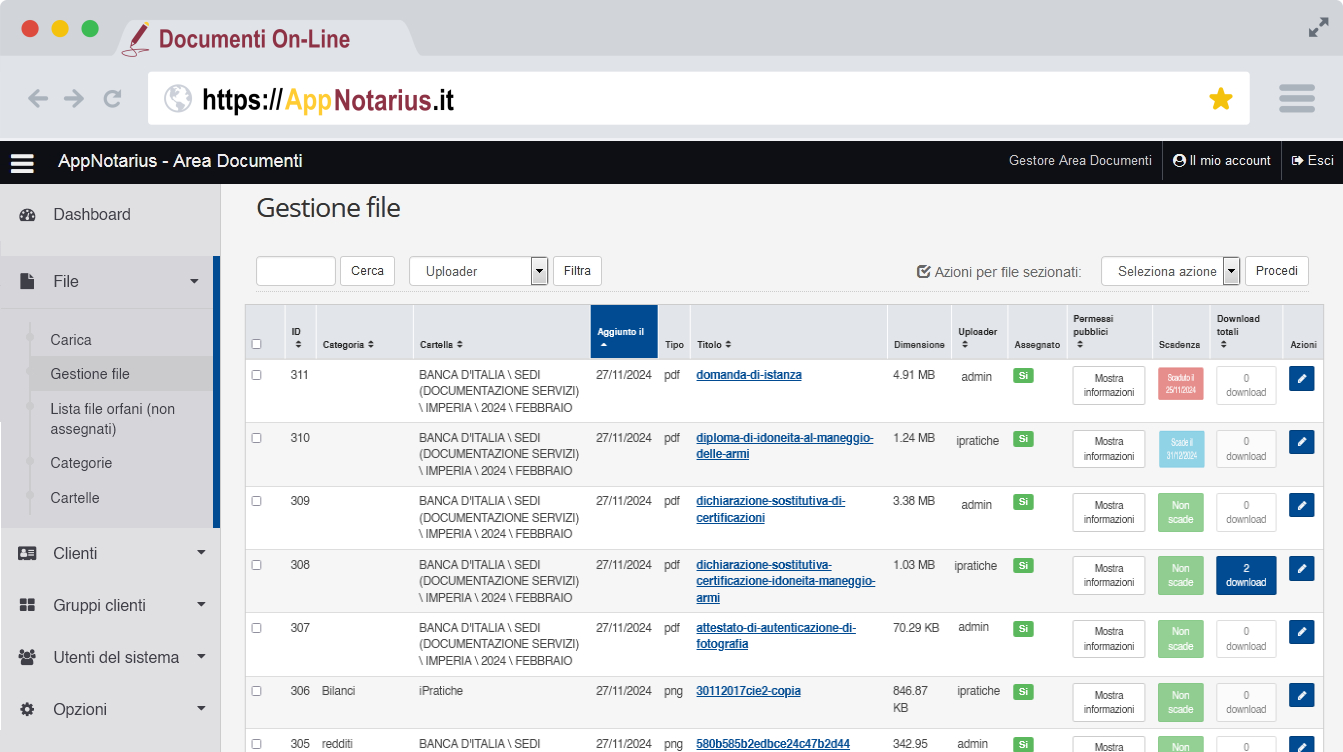Open the domanda-di-istanza file link
1343x752 pixels.
(x=748, y=375)
